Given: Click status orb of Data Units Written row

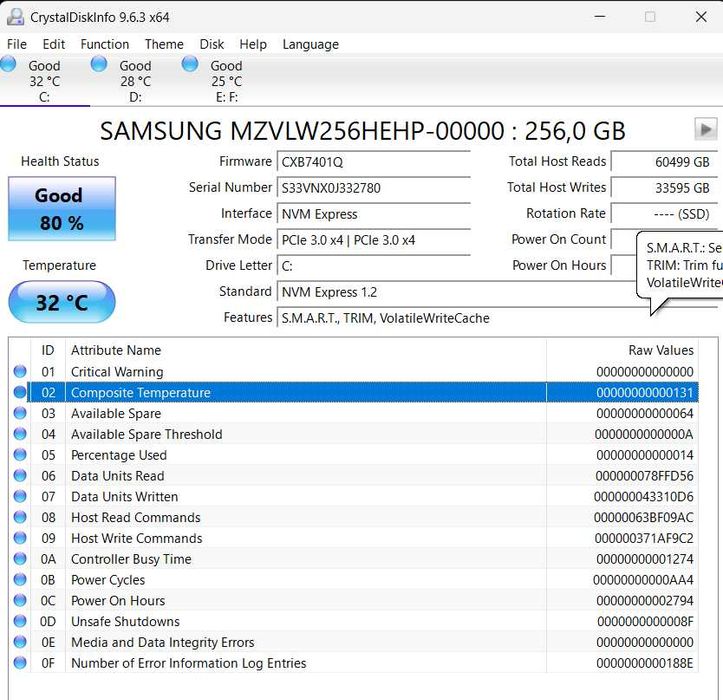Looking at the screenshot, I should point(20,496).
